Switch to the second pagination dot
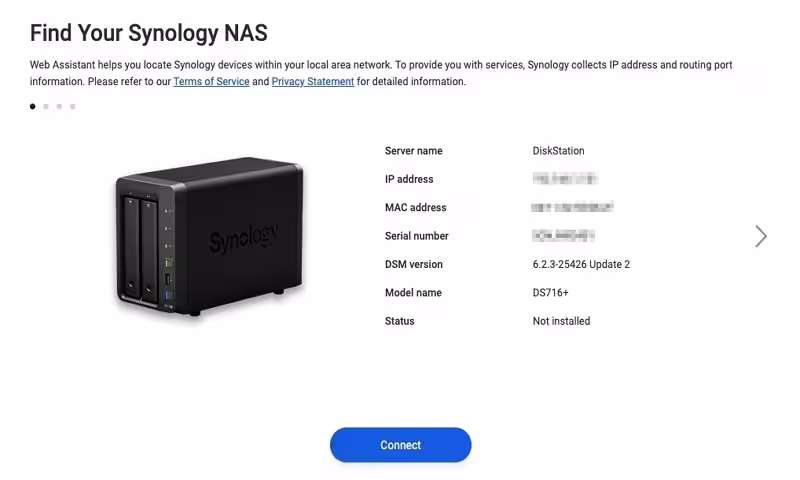 click(x=46, y=106)
